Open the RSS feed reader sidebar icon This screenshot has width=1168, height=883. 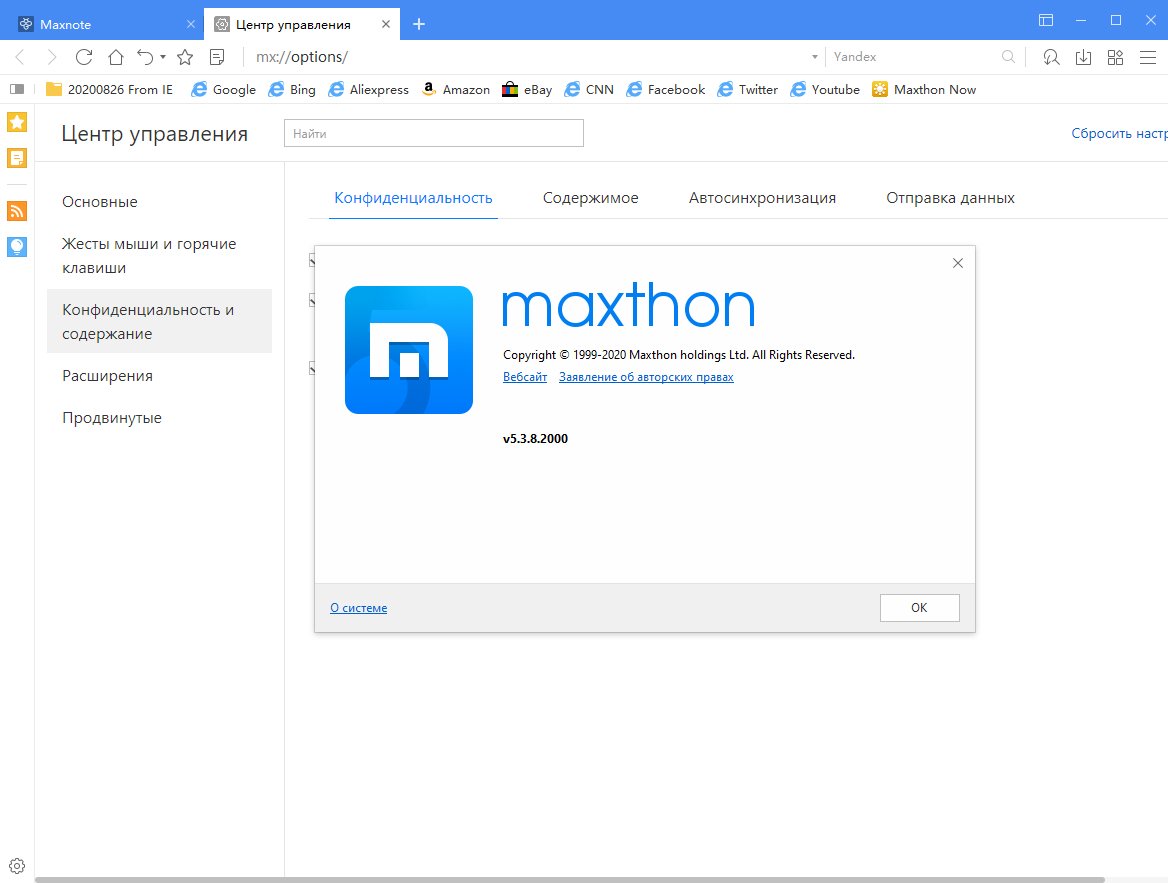click(17, 211)
